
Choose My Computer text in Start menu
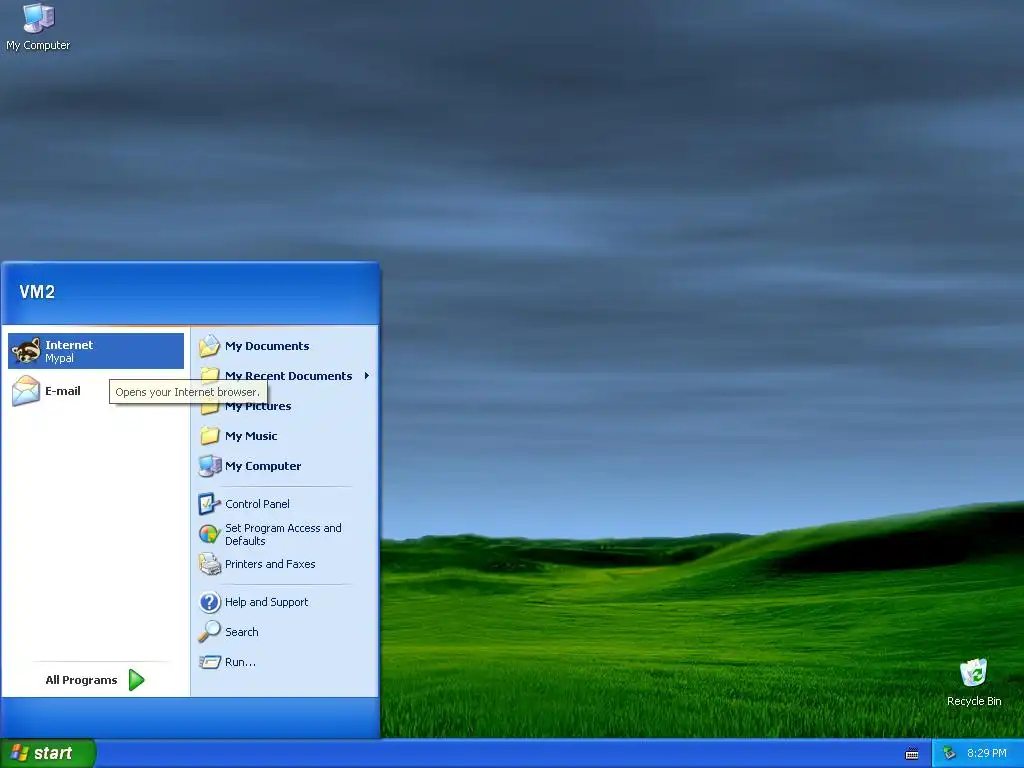coord(263,466)
